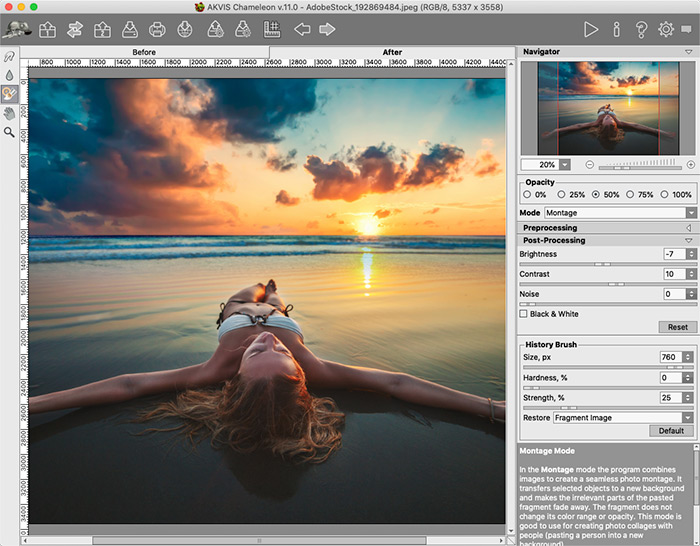The height and width of the screenshot is (546, 700).
Task: Open the Mode dropdown showing Montage
Action: (x=620, y=213)
